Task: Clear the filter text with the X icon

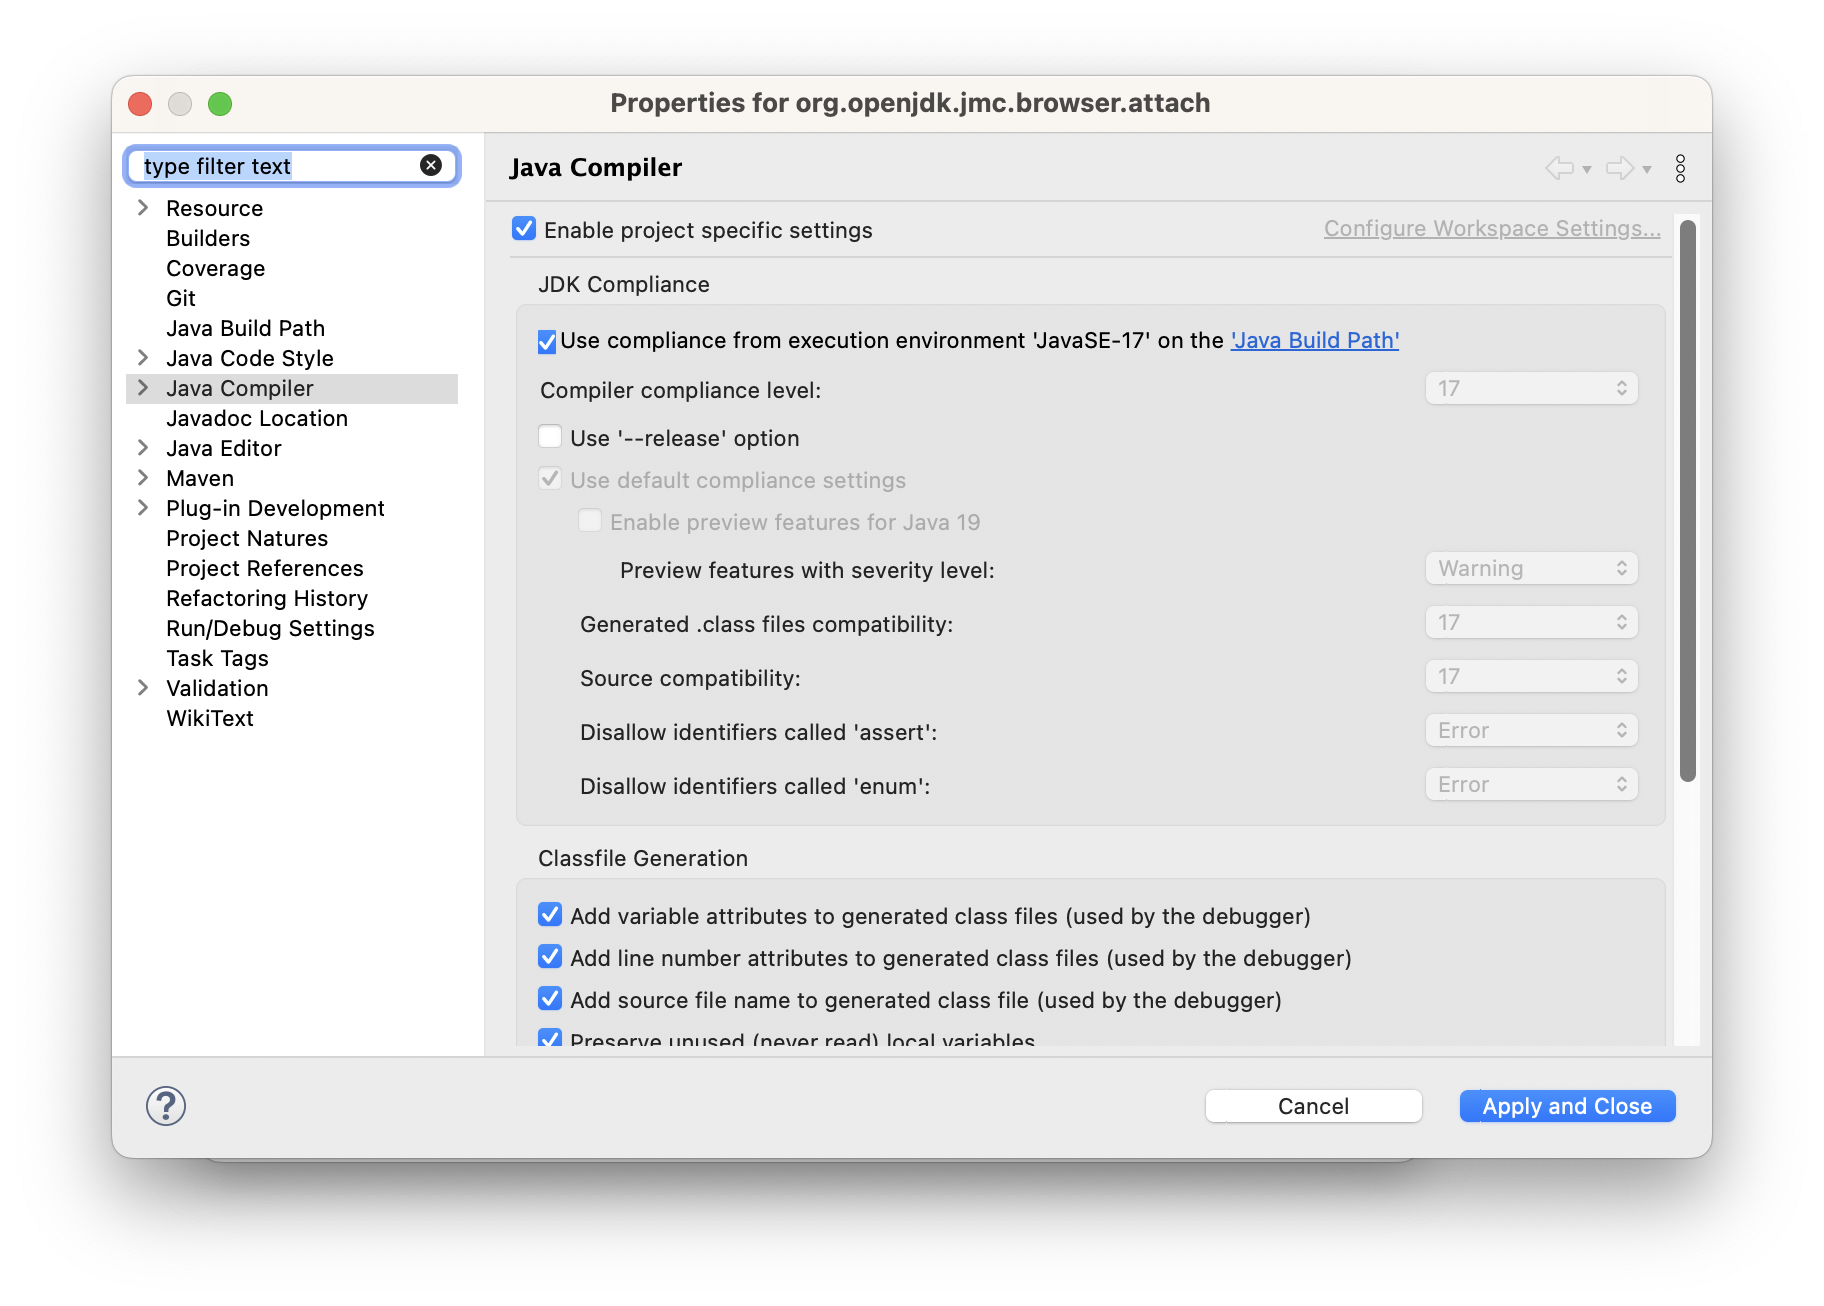Action: [x=431, y=166]
